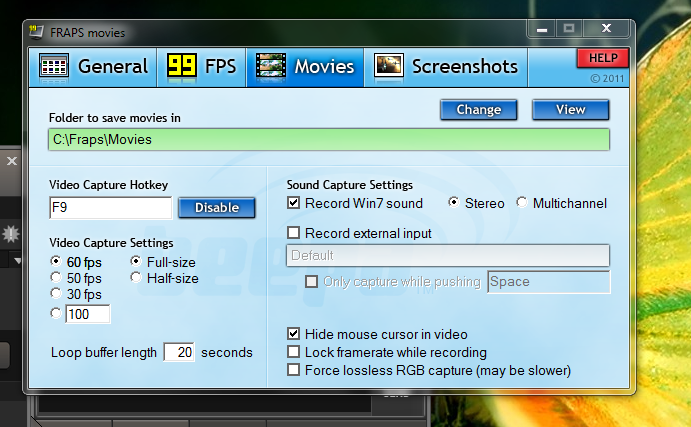Click the custom fps field showing 100
The width and height of the screenshot is (691, 427).
click(x=88, y=314)
